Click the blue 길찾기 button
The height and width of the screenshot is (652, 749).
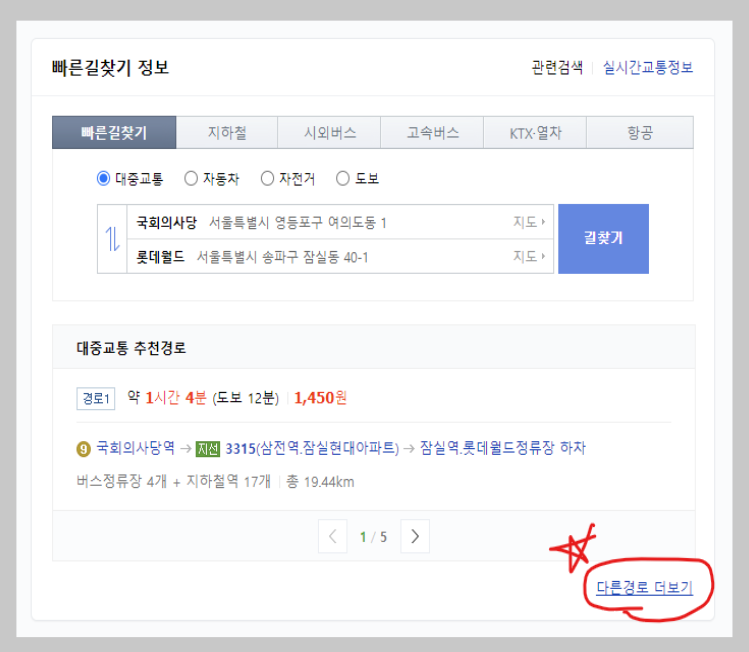(x=603, y=239)
